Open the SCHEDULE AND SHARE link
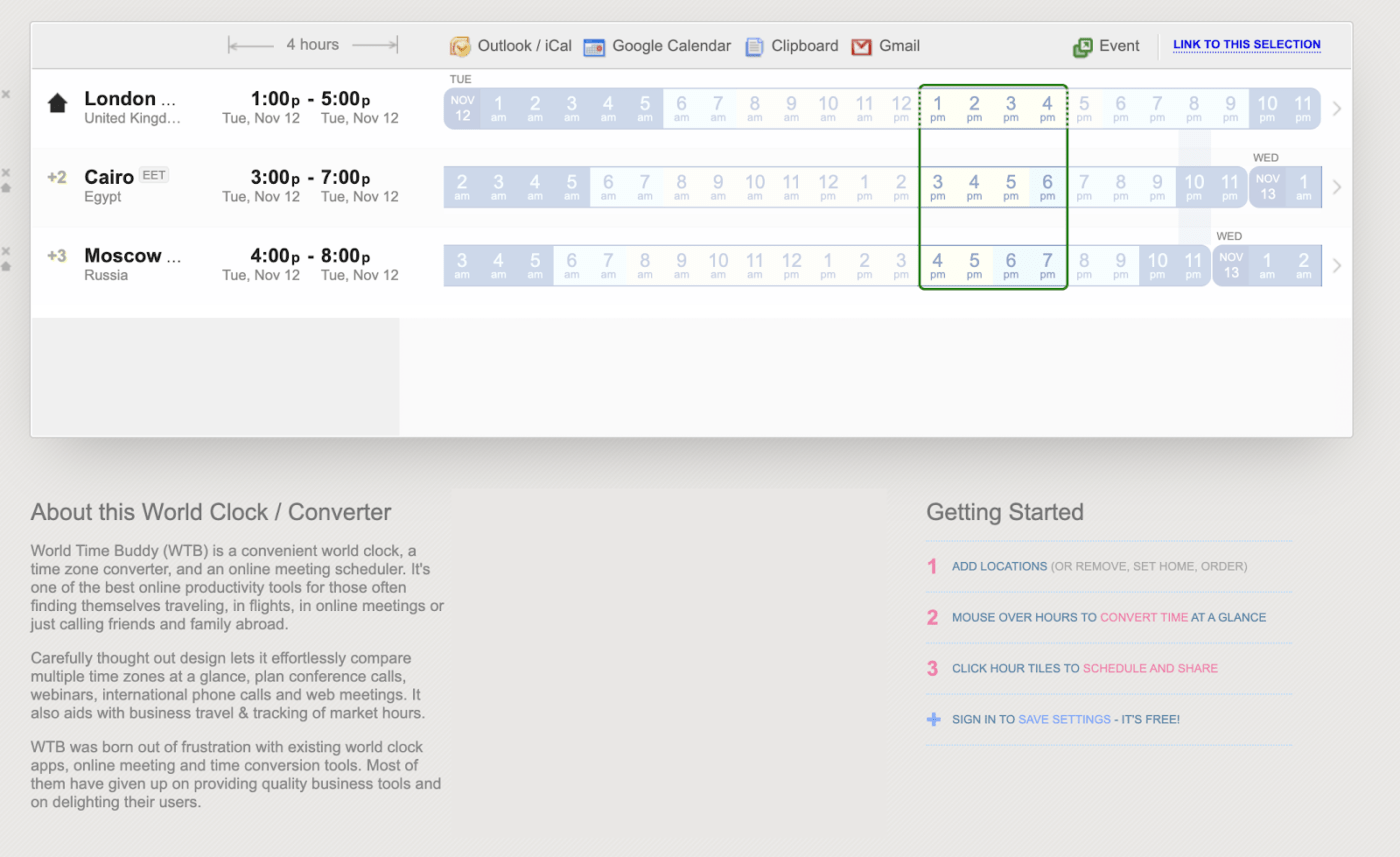This screenshot has width=1400, height=857. [1150, 668]
